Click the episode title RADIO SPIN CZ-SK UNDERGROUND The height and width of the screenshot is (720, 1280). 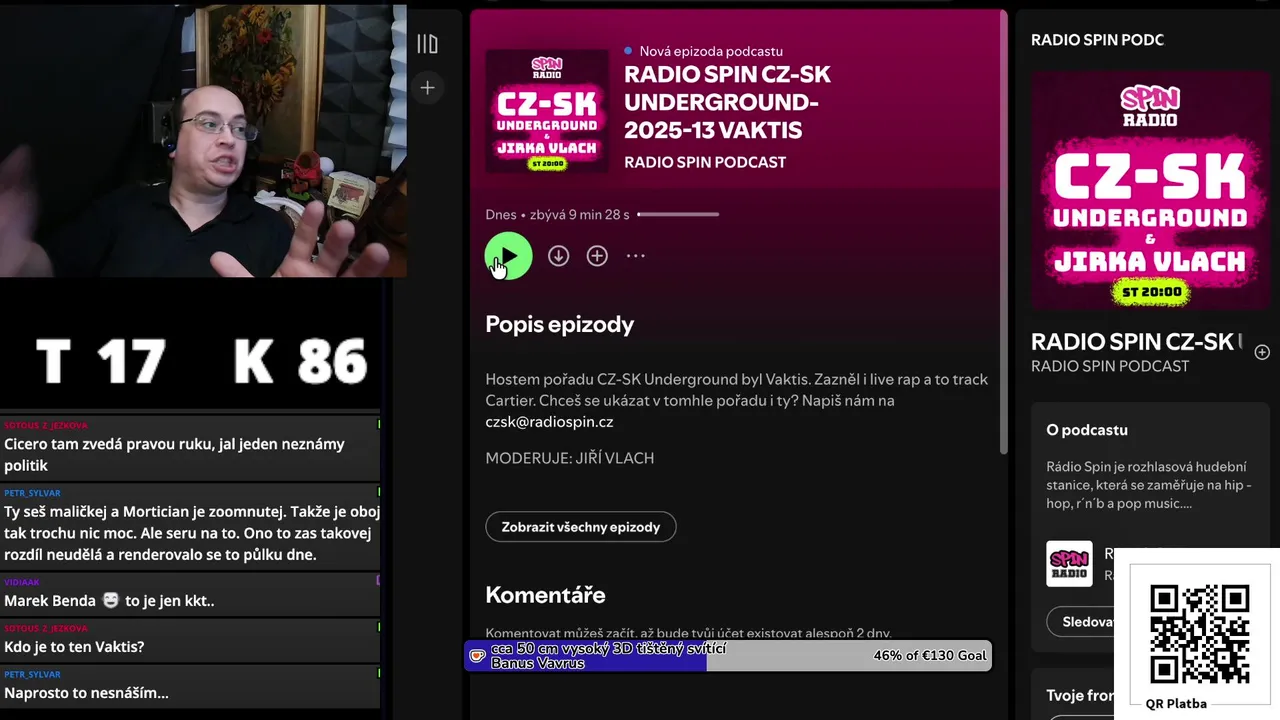[727, 102]
